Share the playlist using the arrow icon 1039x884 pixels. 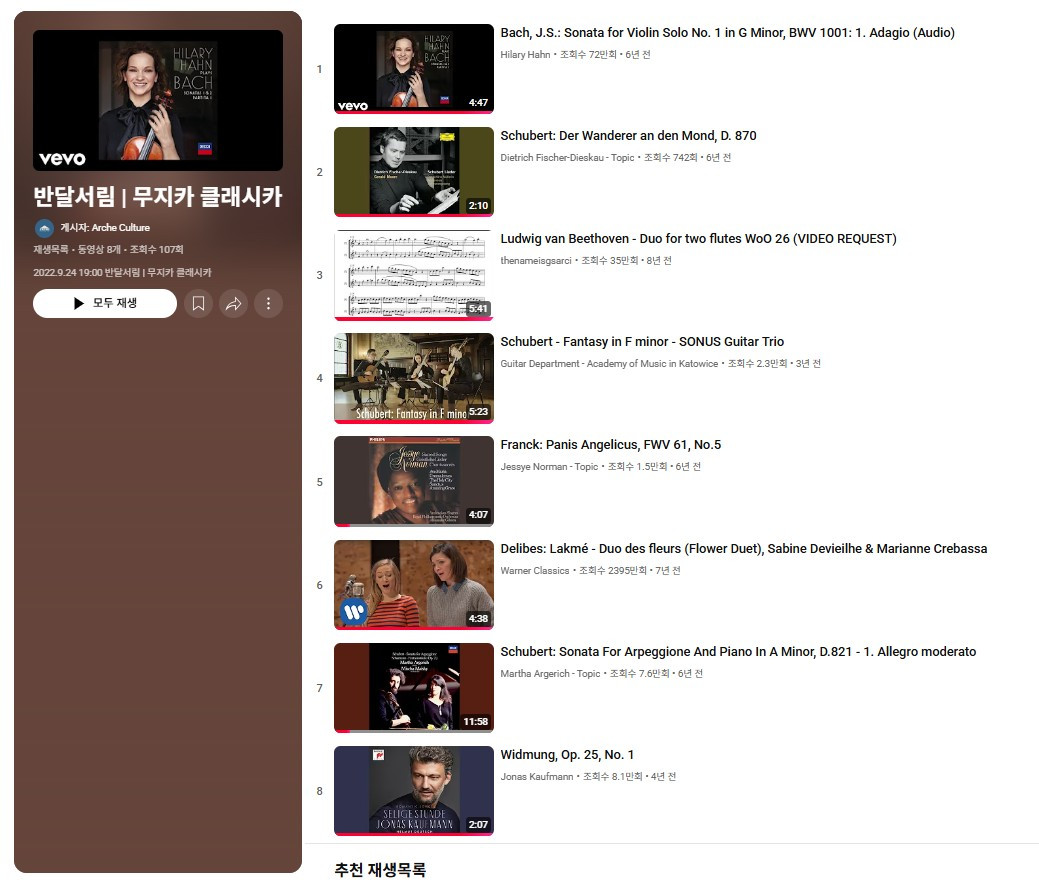[233, 304]
